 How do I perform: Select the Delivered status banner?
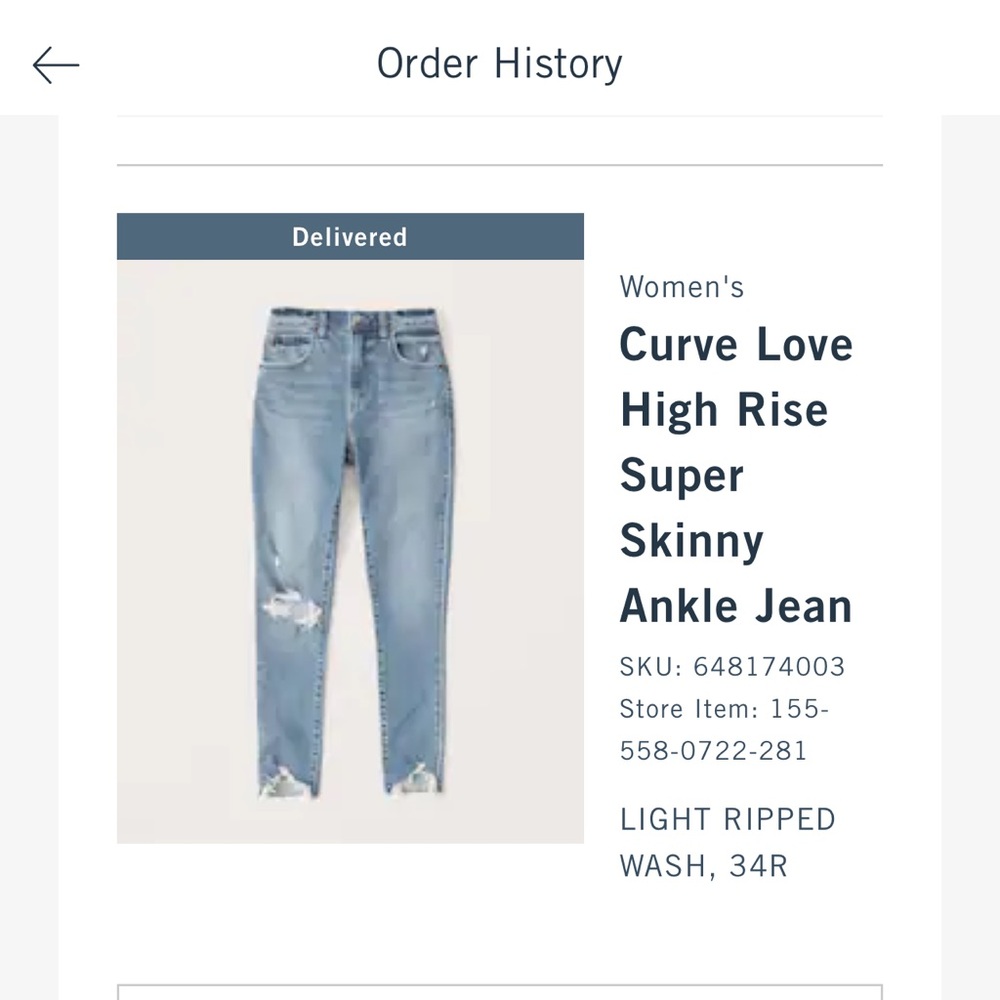[x=349, y=236]
